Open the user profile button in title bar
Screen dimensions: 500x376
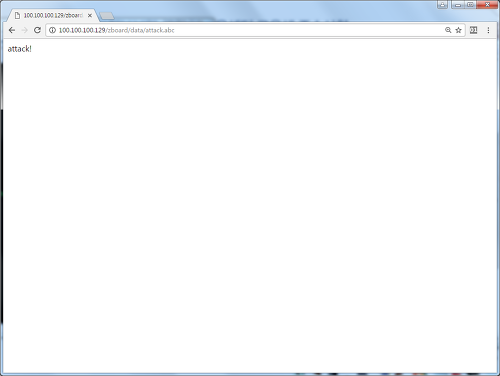tap(442, 5)
